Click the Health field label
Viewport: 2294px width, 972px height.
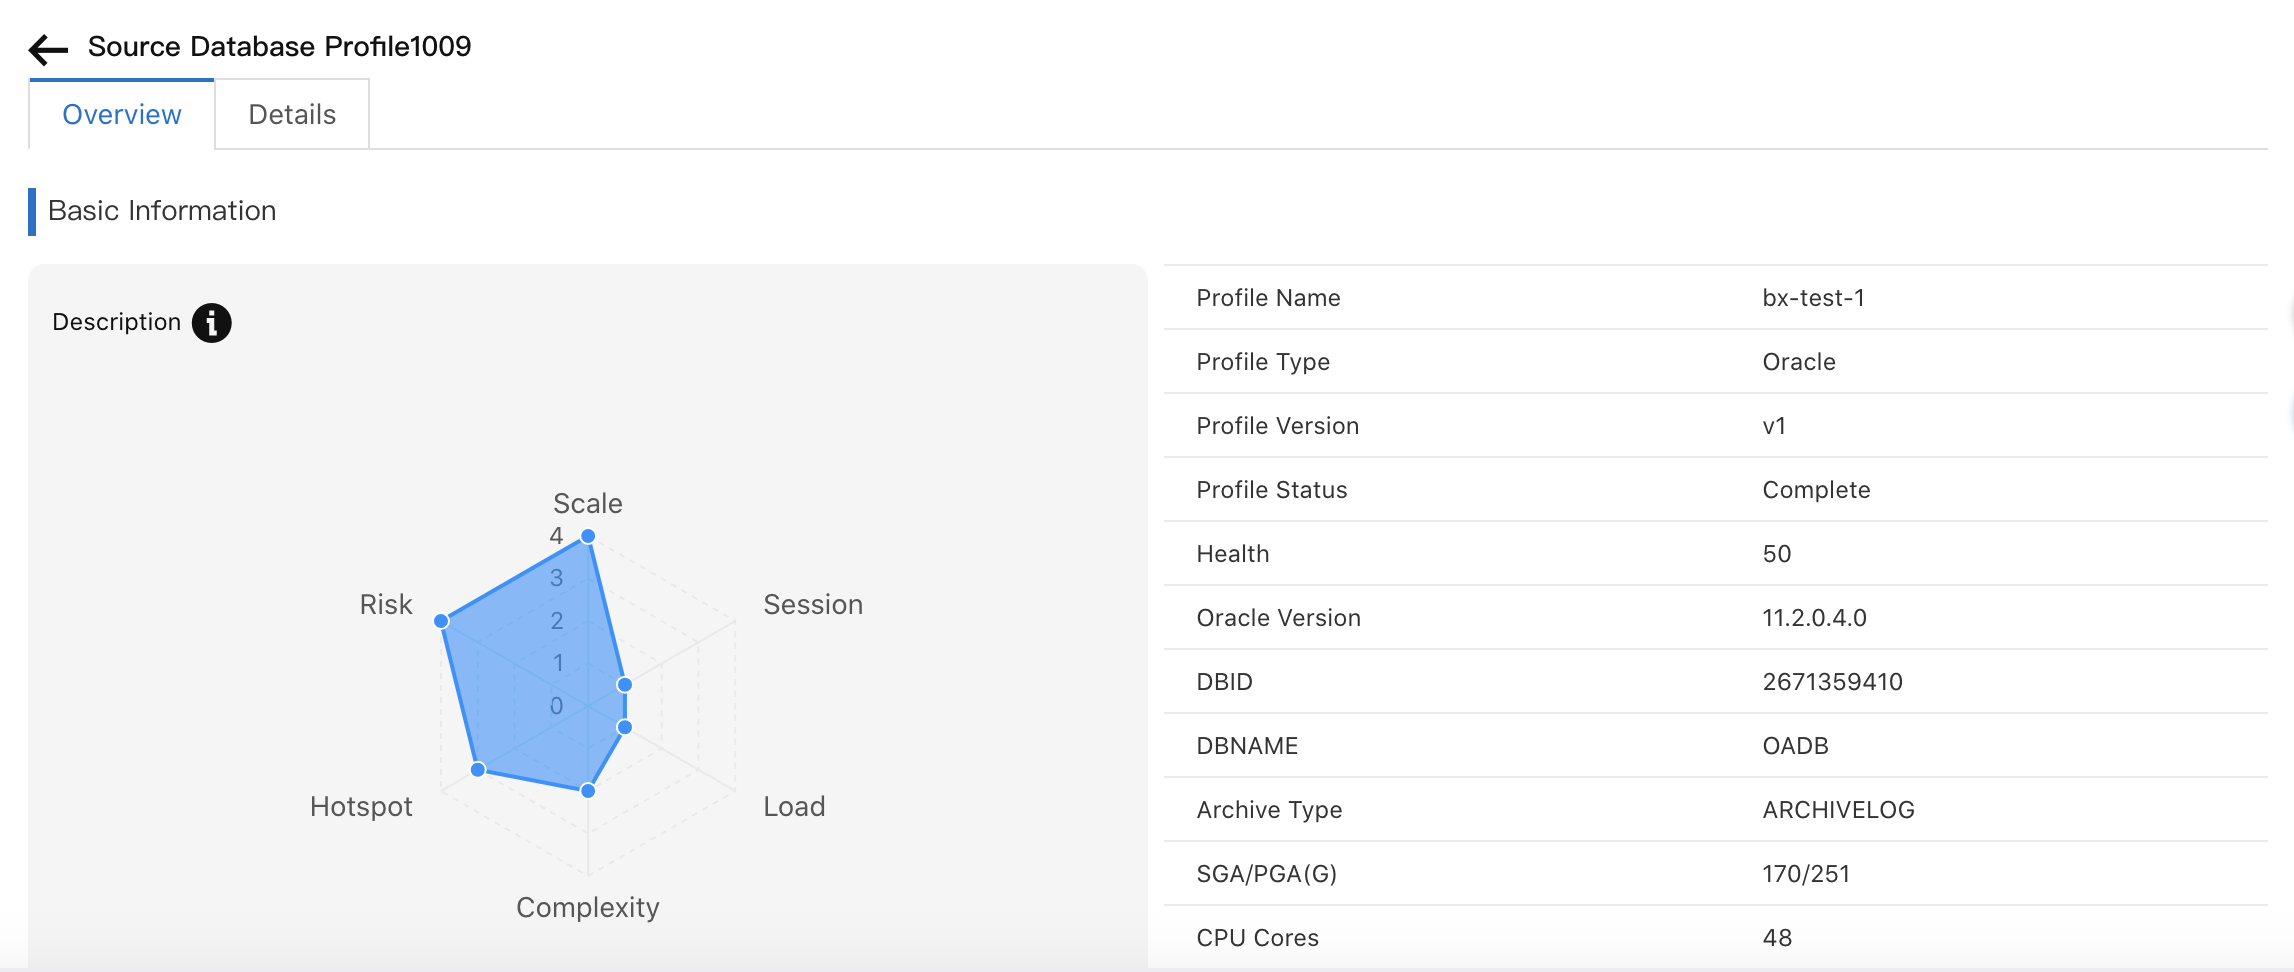(1233, 554)
